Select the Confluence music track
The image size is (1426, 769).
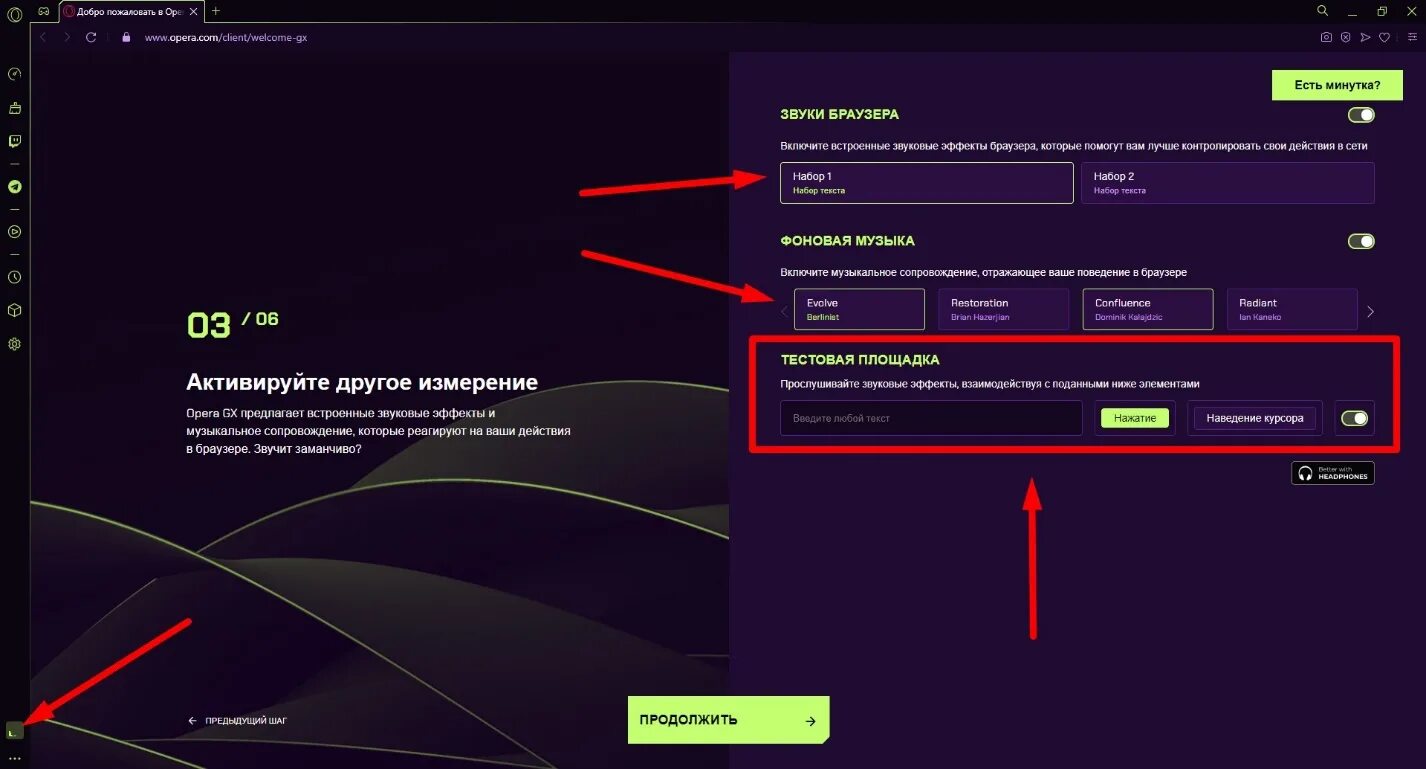coord(1148,309)
